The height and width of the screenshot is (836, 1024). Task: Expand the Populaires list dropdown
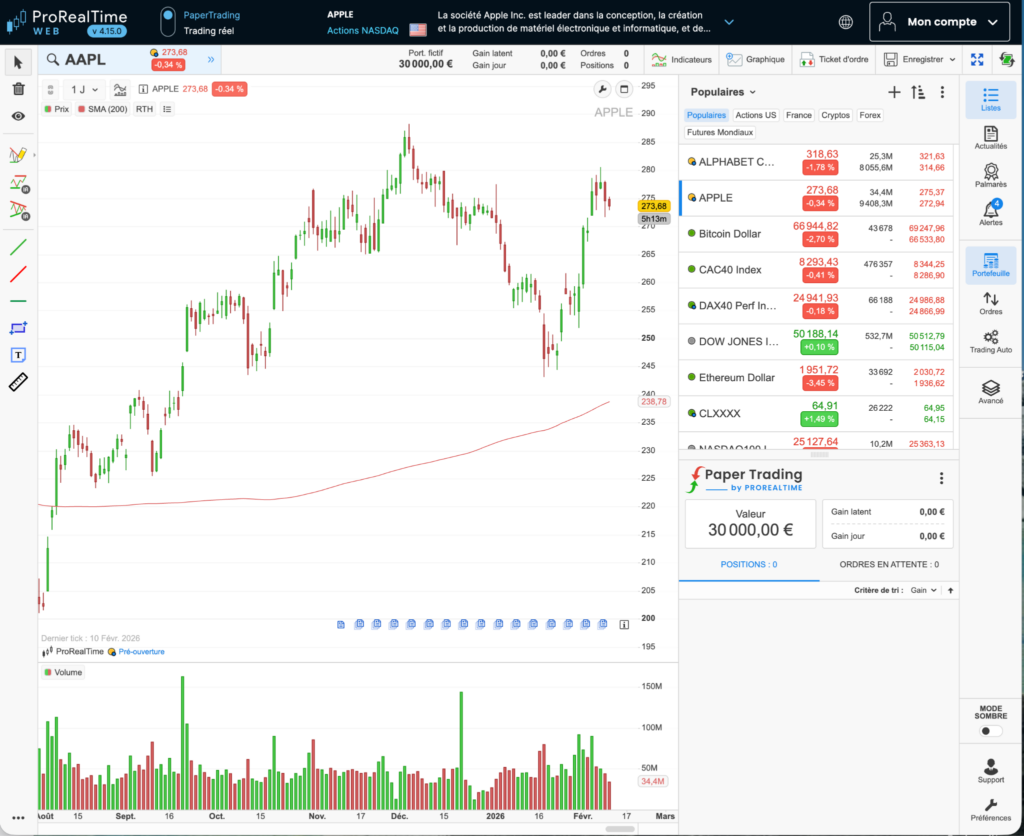pyautogui.click(x=724, y=92)
